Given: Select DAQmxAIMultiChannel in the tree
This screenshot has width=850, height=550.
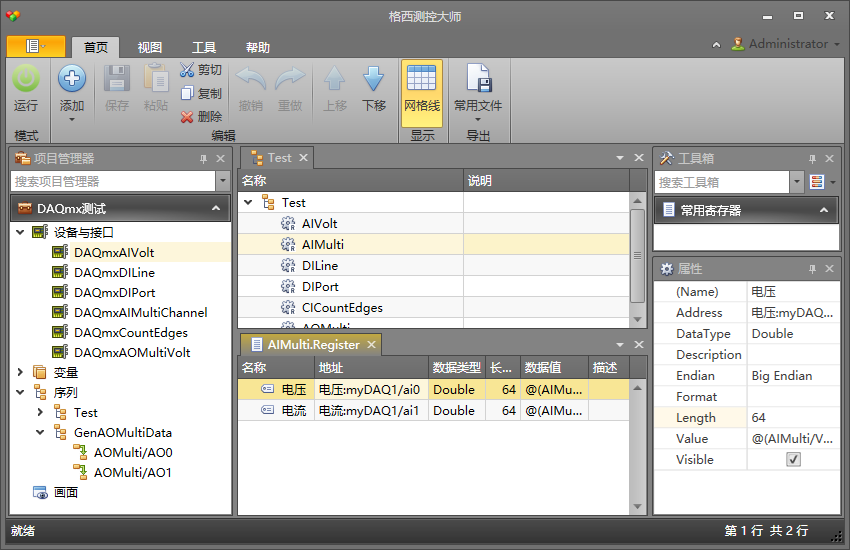Looking at the screenshot, I should tap(140, 313).
